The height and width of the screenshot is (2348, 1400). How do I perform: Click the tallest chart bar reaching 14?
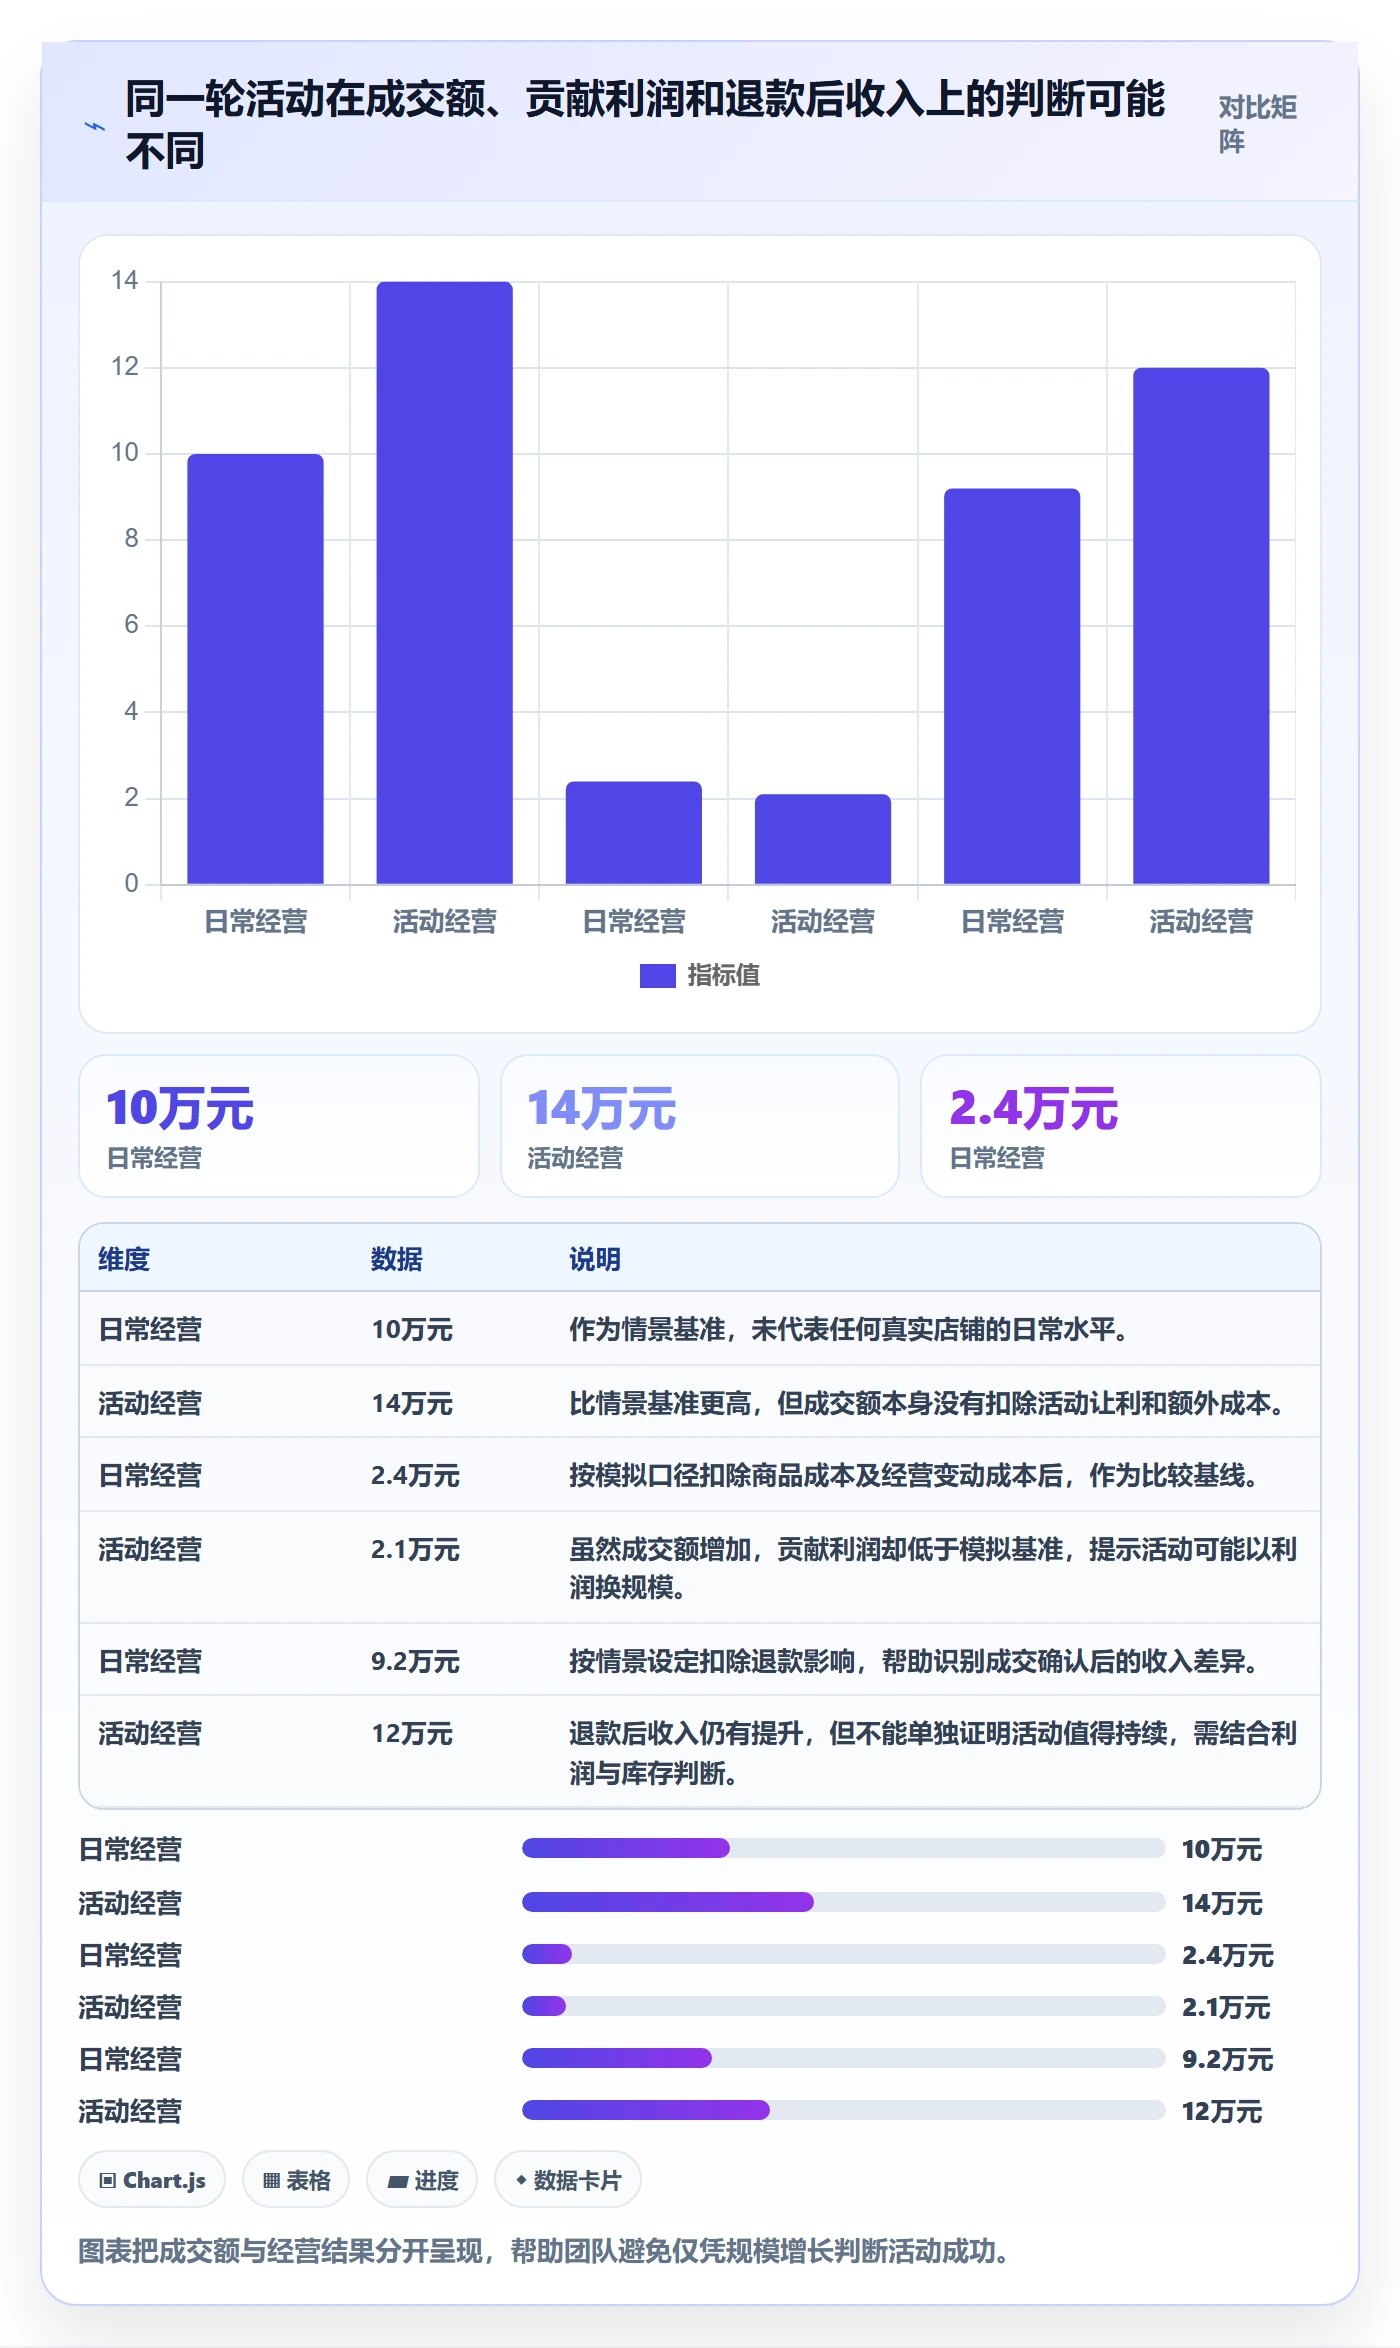point(444,583)
